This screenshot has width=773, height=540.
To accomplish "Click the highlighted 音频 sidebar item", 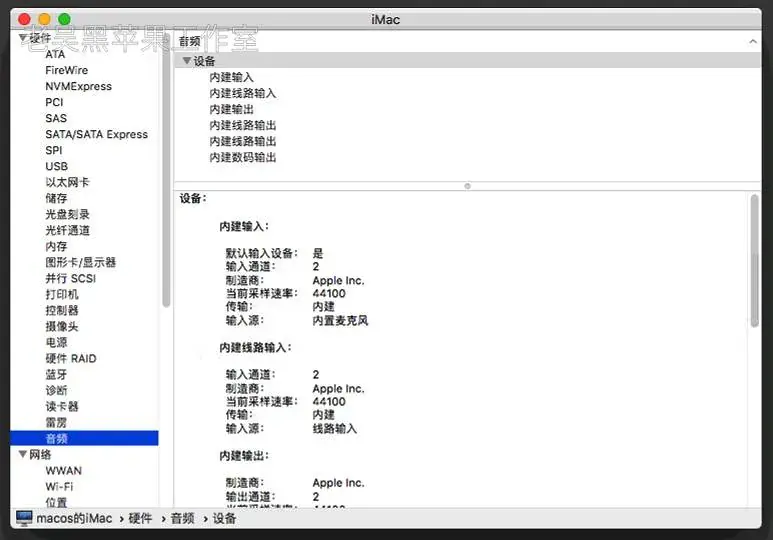I will click(x=84, y=438).
